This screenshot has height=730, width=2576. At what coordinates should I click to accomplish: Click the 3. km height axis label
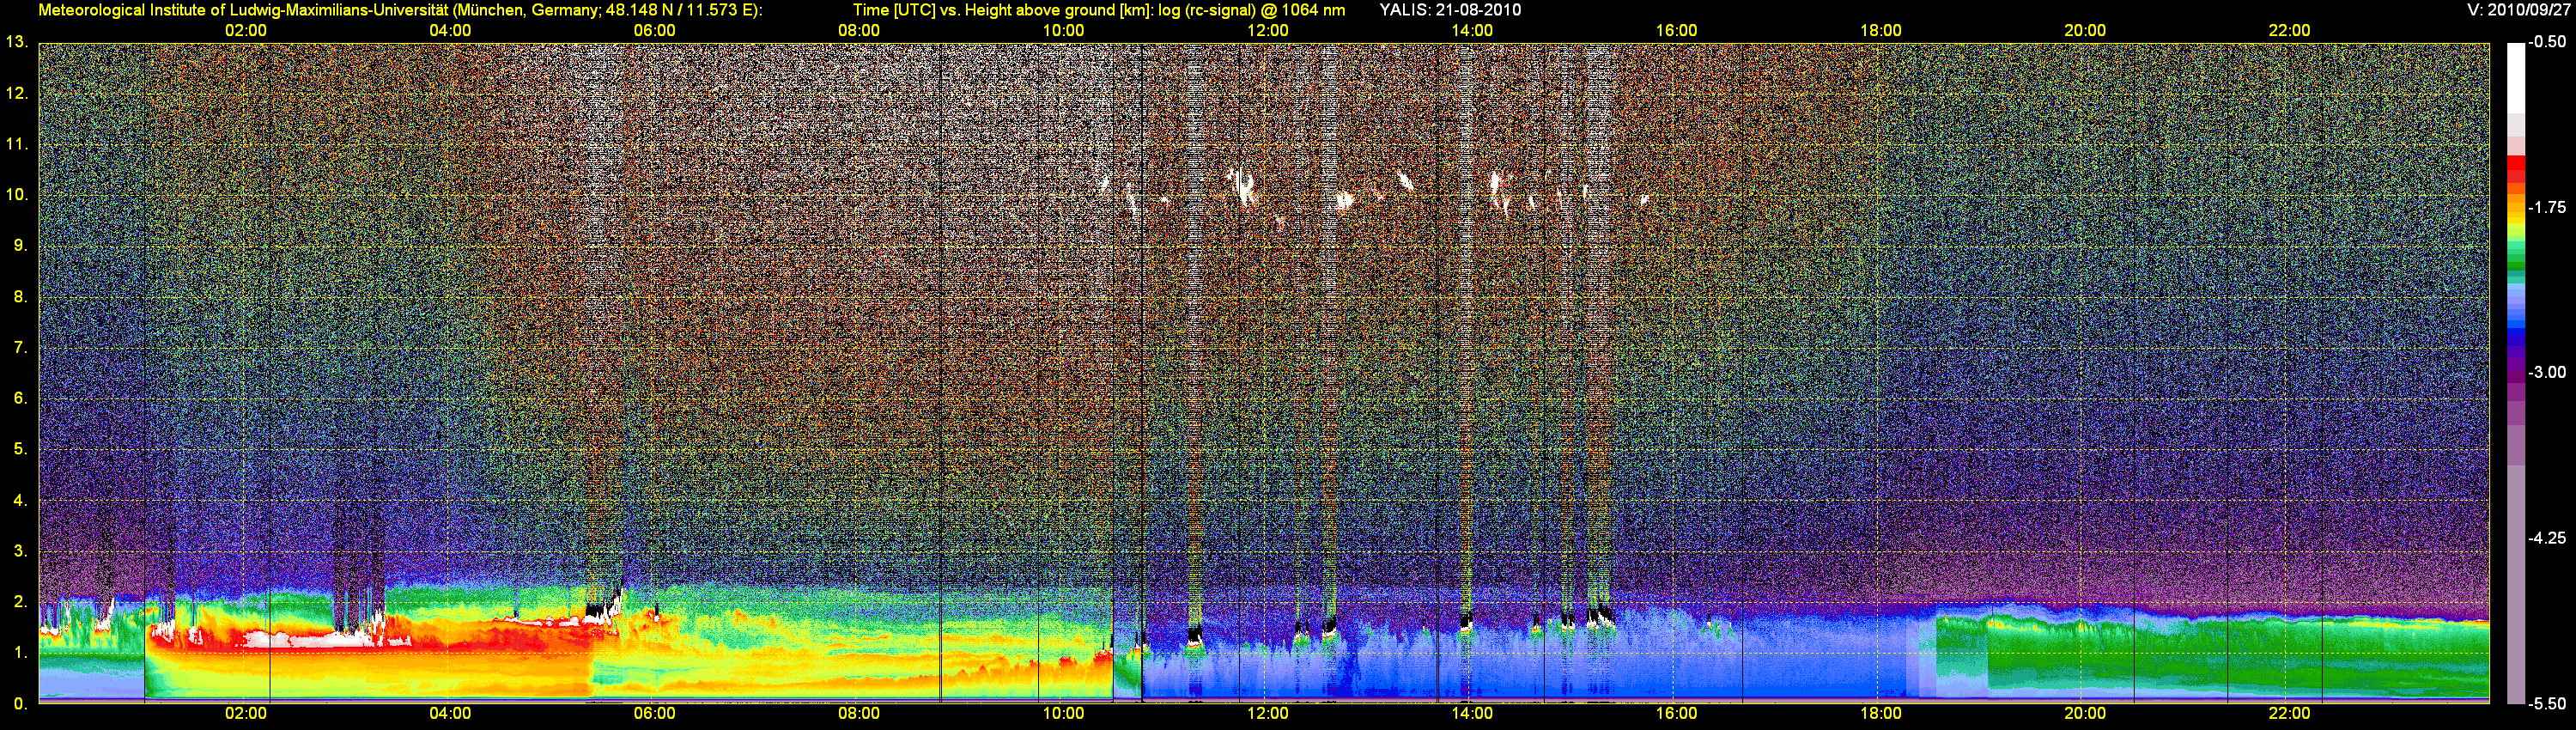(21, 551)
